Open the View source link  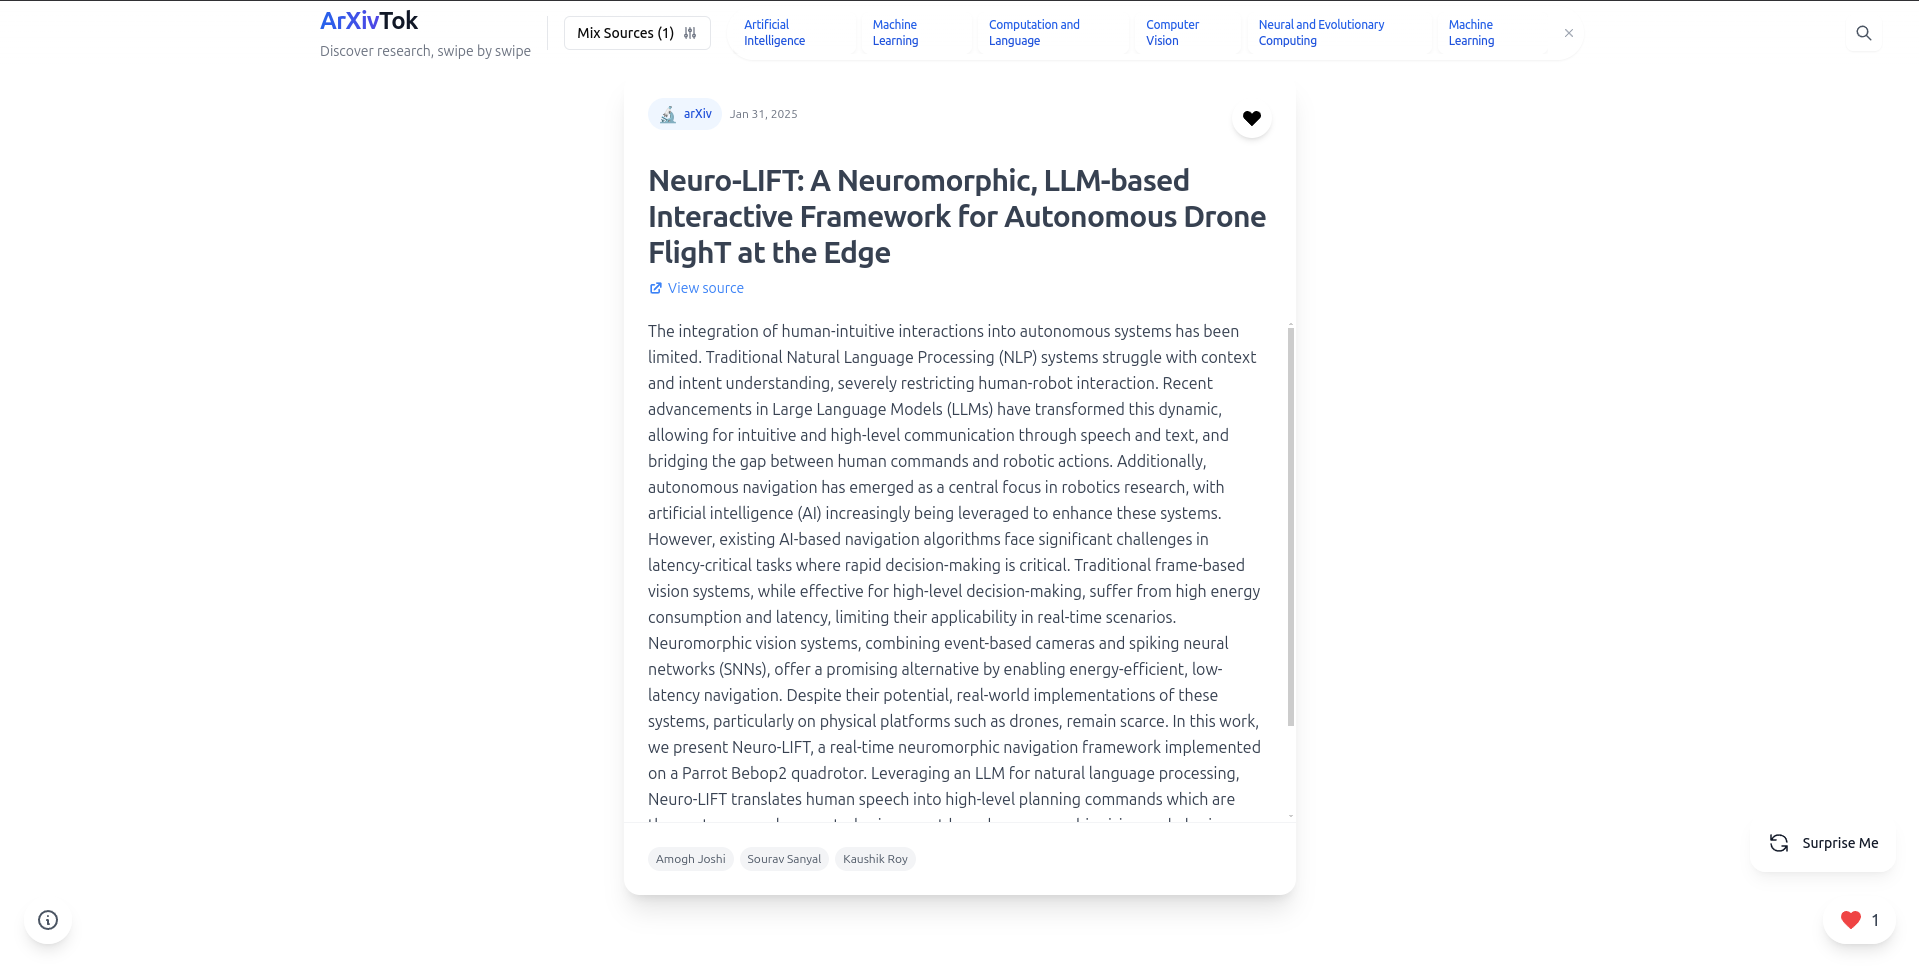click(x=696, y=288)
